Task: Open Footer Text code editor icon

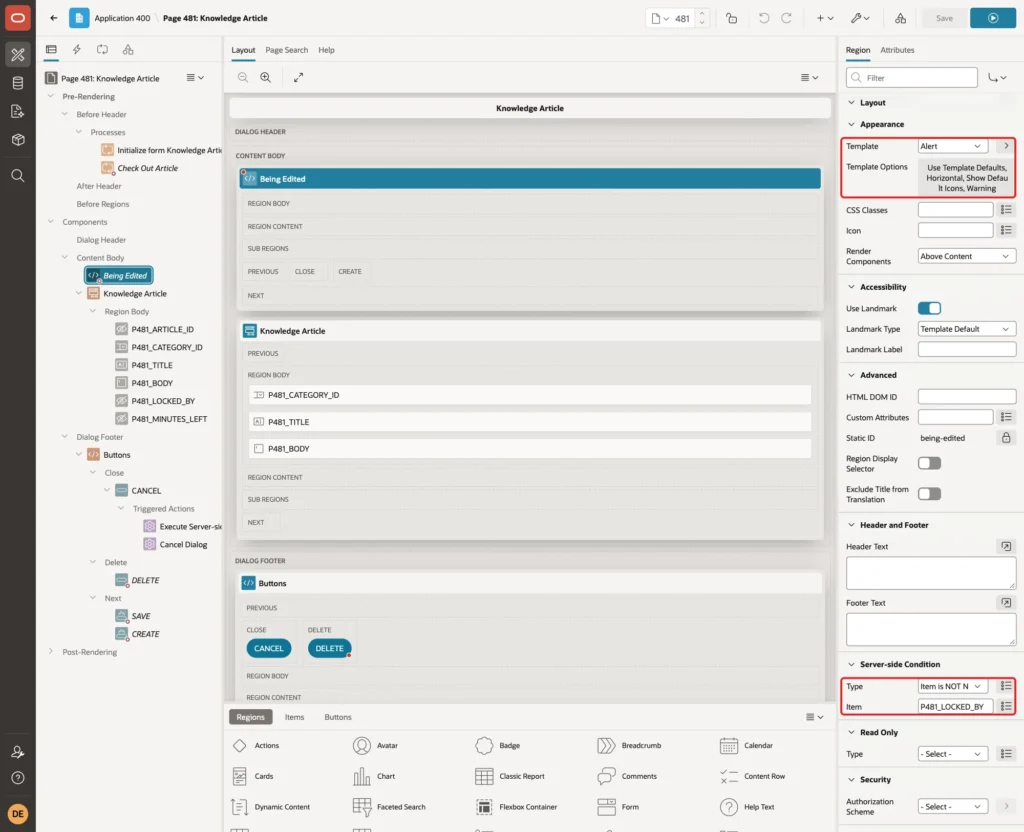Action: click(x=1006, y=603)
